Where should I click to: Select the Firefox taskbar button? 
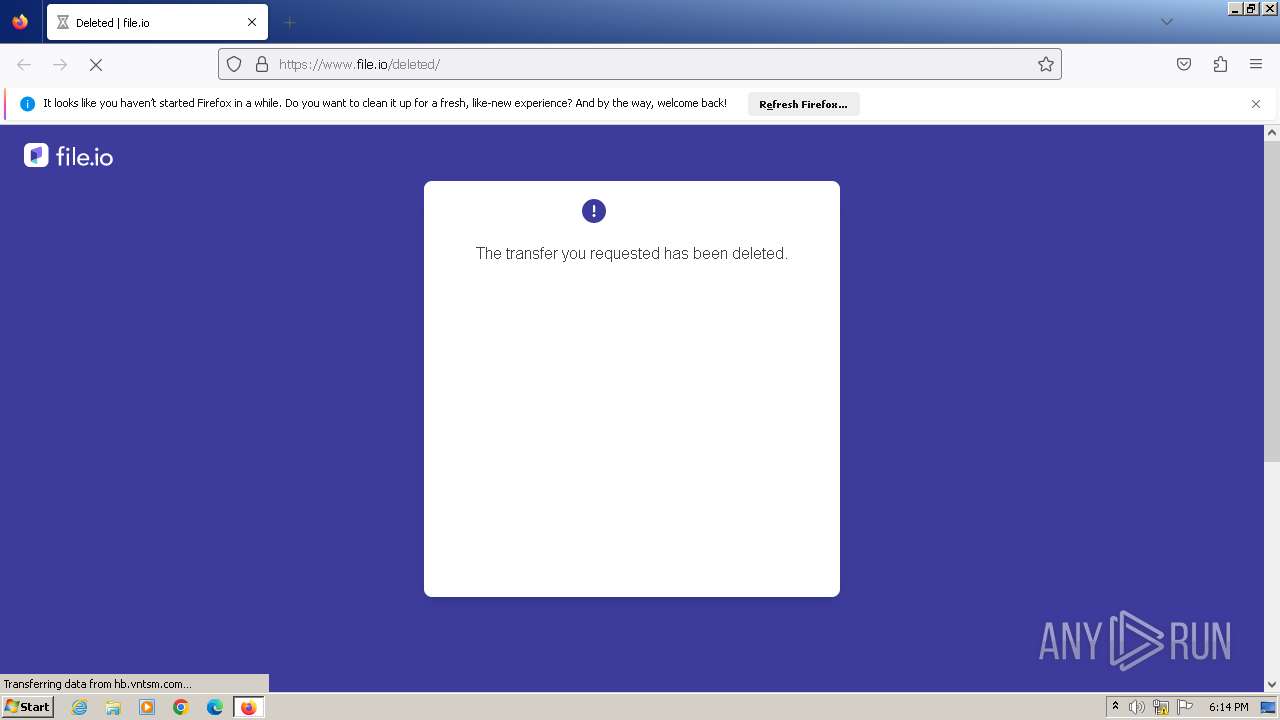[x=249, y=707]
